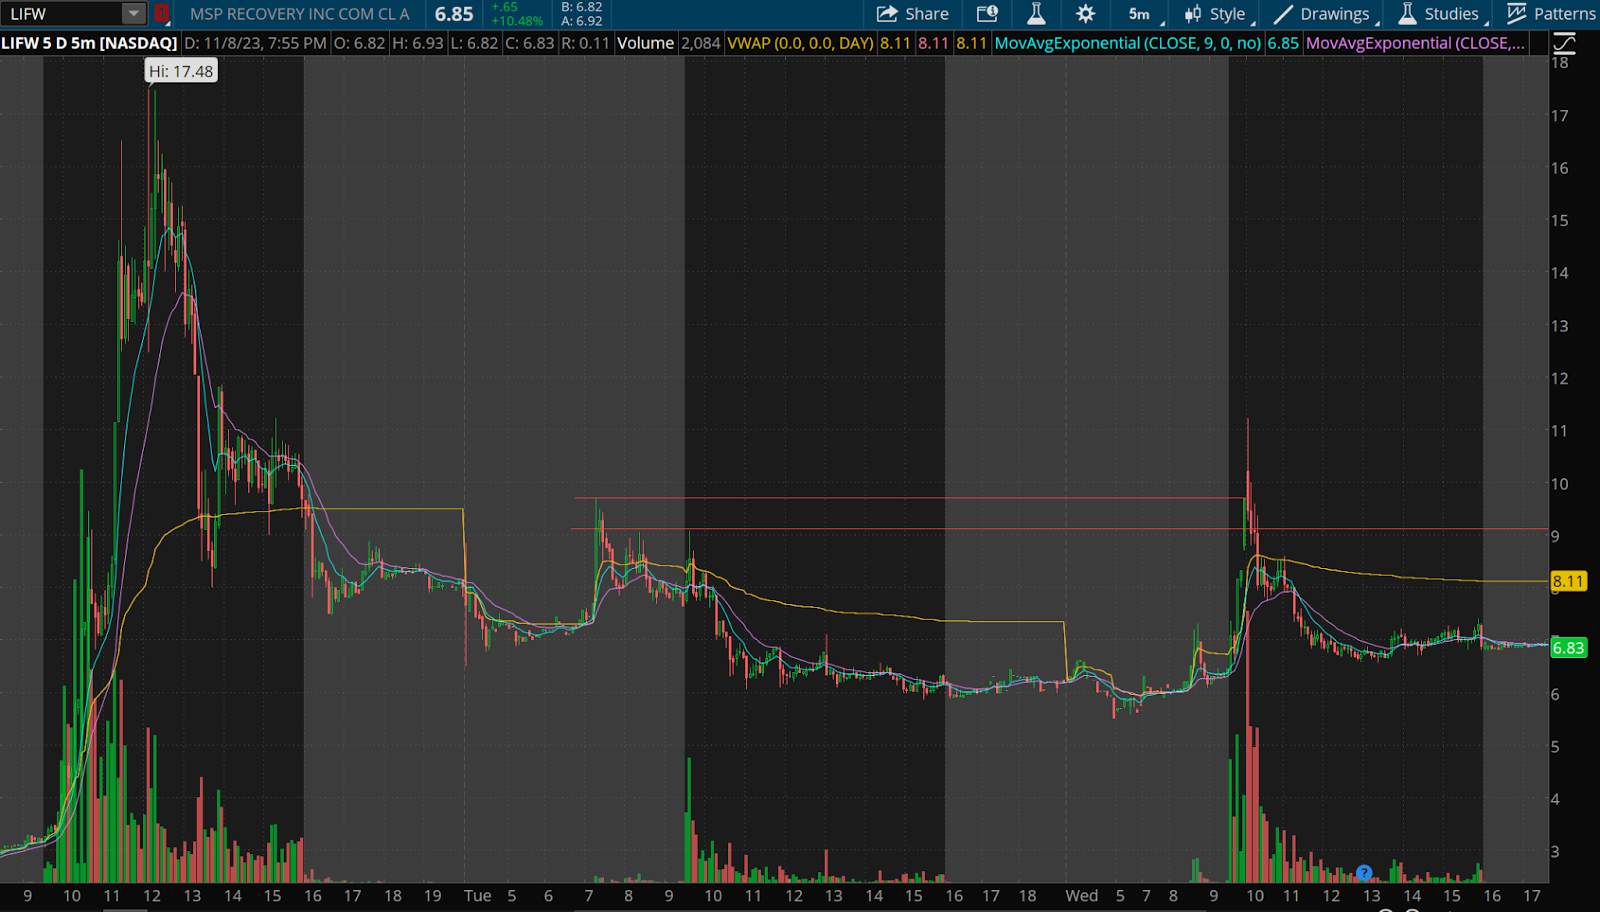Click the yellow 8.11 VWAP price label

point(1568,581)
